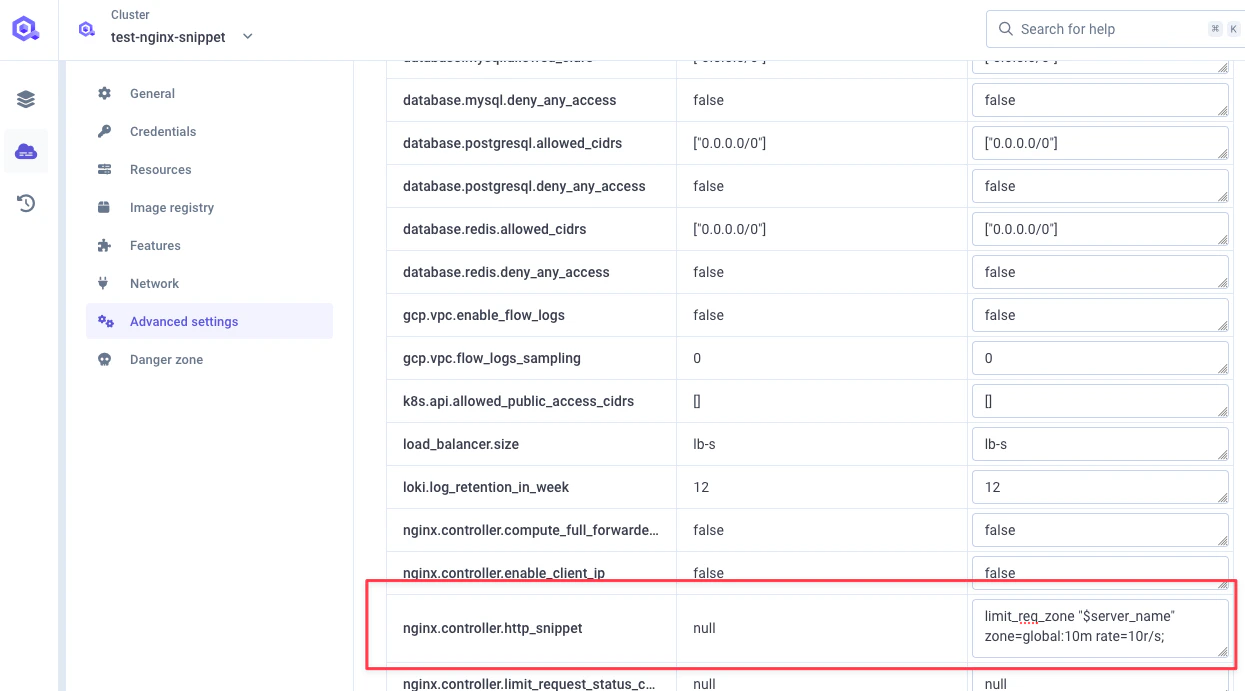
Task: Toggle database.redis.deny_any_access value field
Action: 1100,271
